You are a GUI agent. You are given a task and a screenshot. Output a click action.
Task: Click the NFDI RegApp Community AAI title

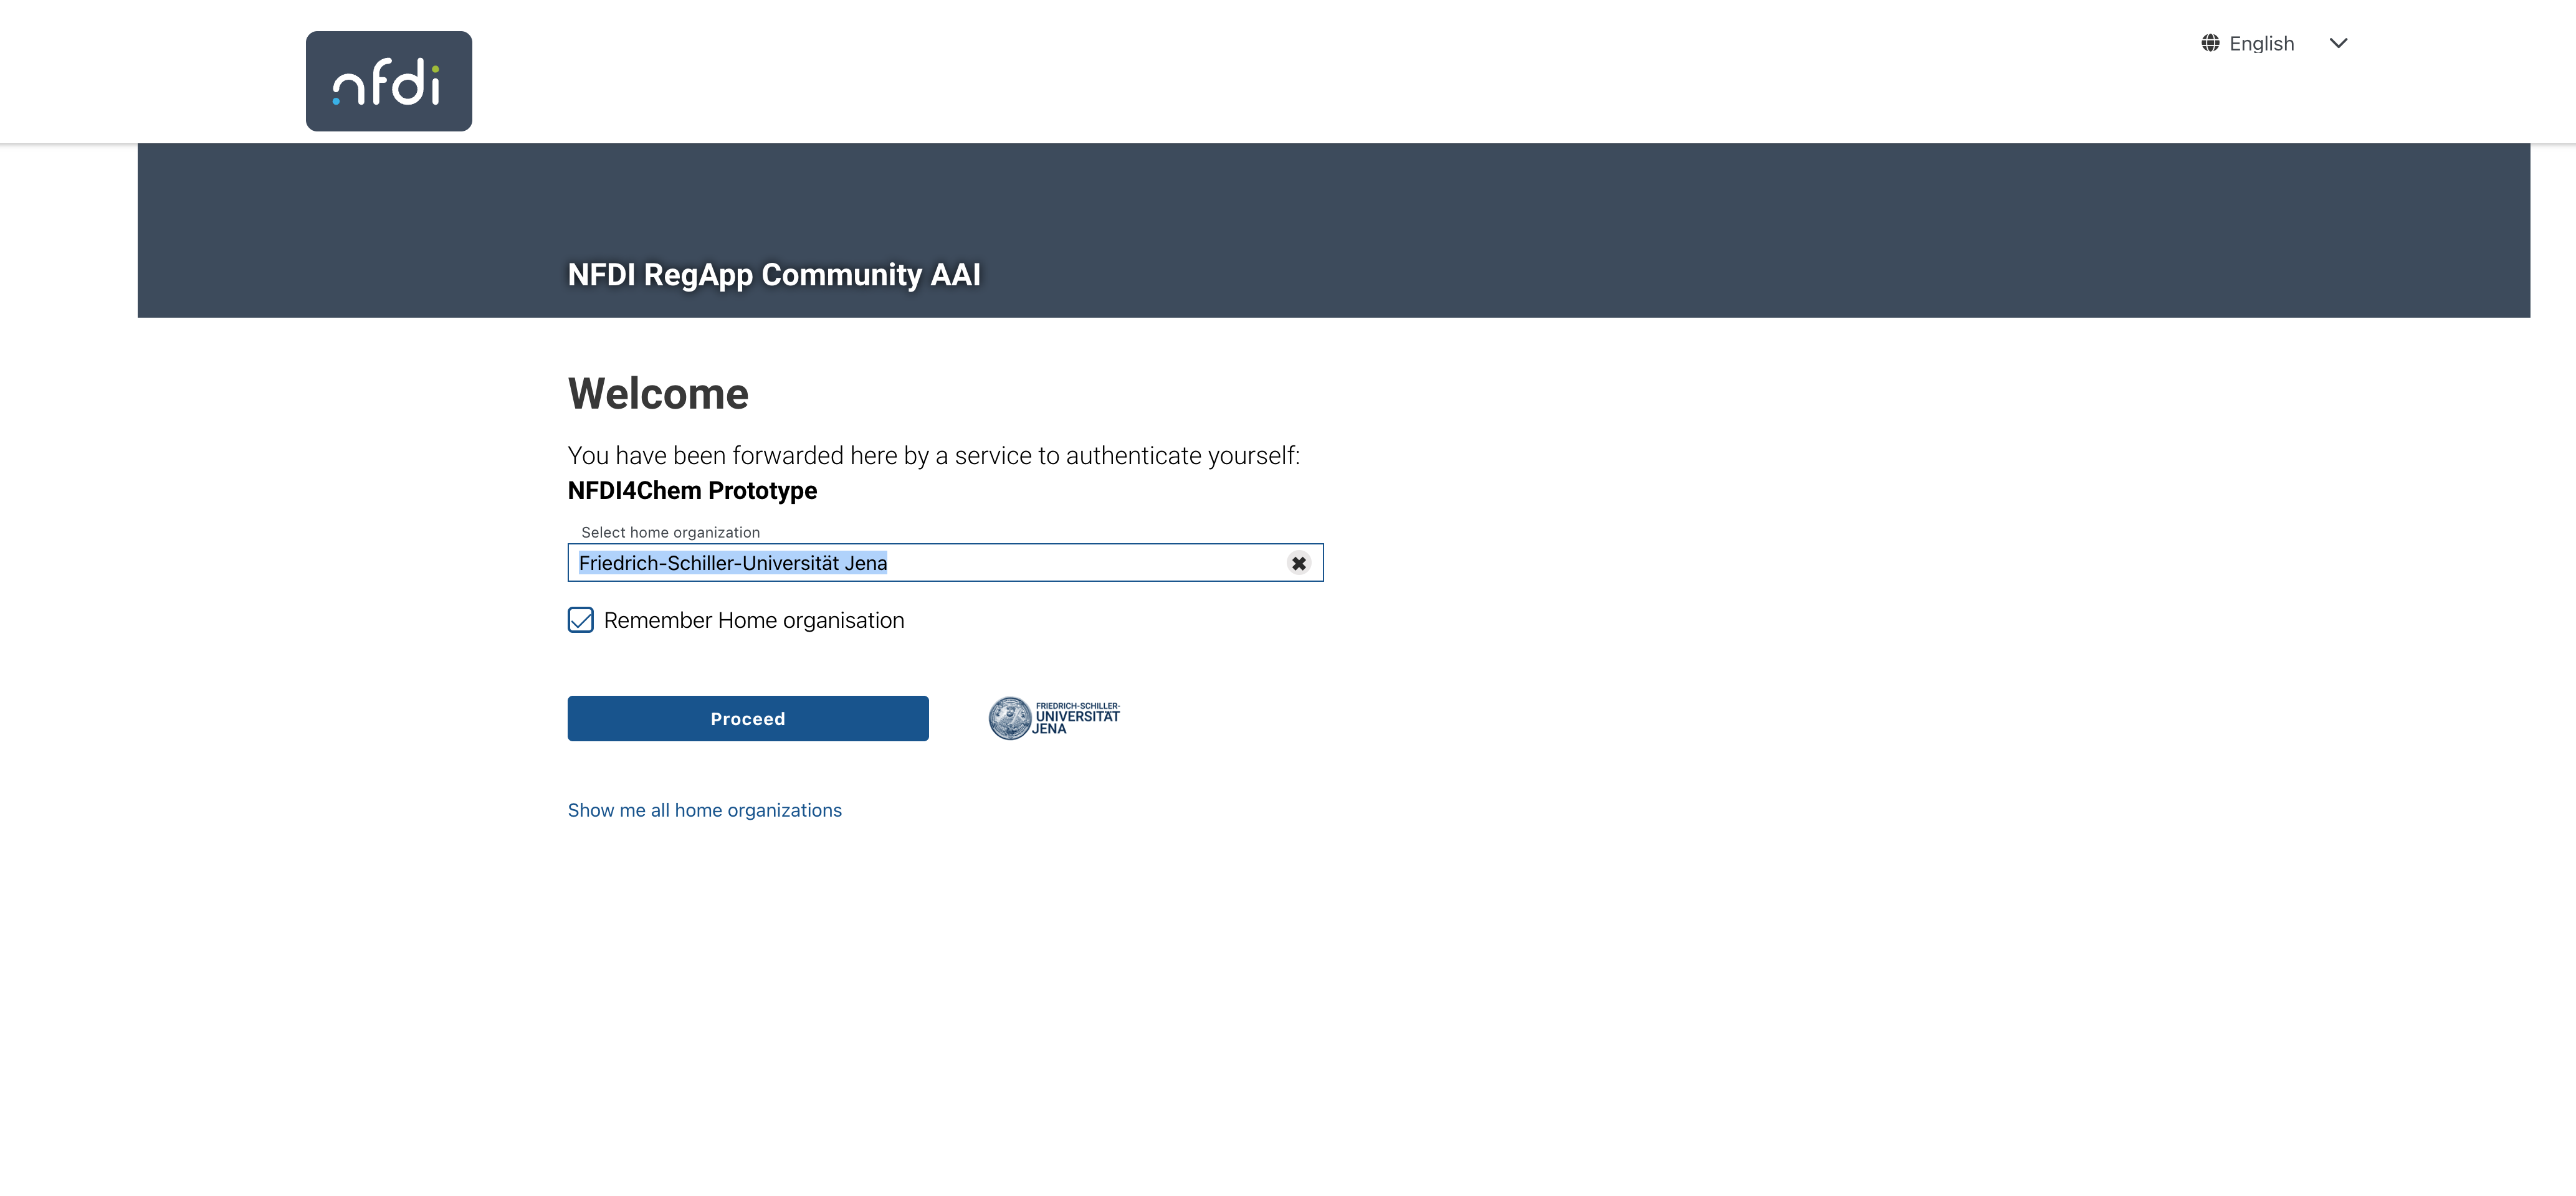click(x=774, y=274)
